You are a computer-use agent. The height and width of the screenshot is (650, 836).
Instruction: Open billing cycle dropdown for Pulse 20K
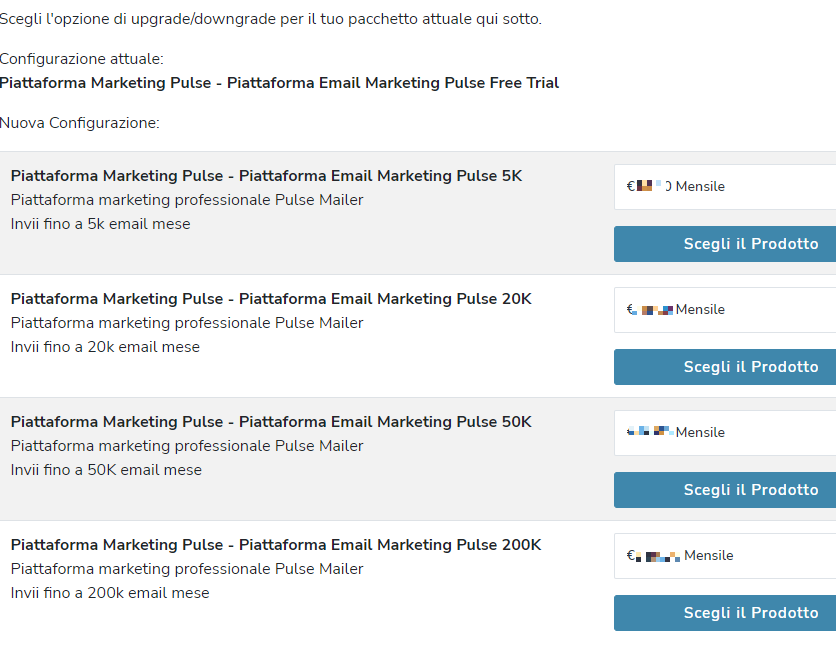(725, 310)
